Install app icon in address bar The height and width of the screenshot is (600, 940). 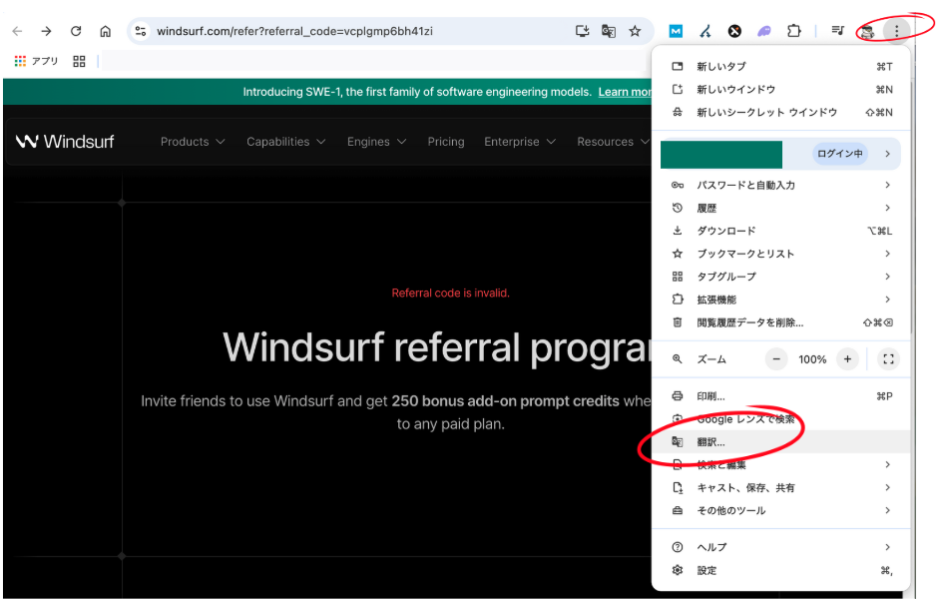[x=582, y=31]
